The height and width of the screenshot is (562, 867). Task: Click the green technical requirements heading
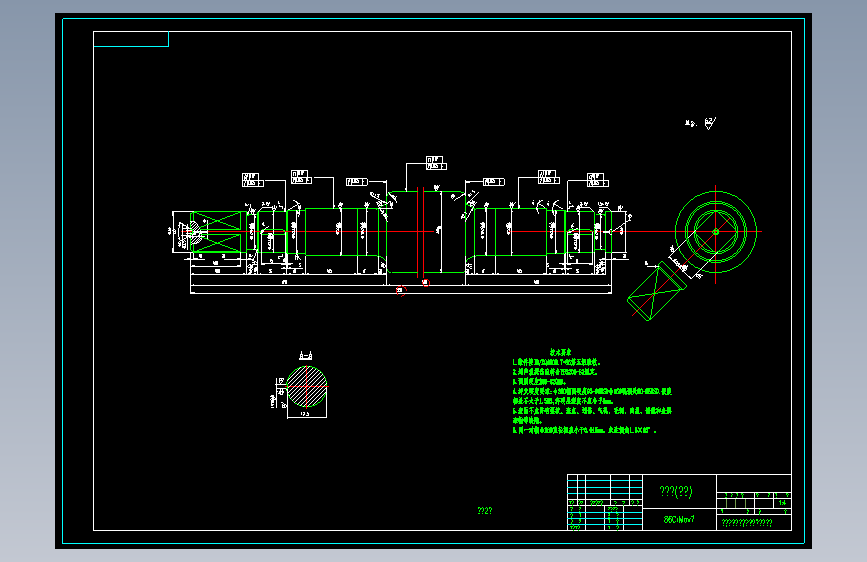(560, 352)
